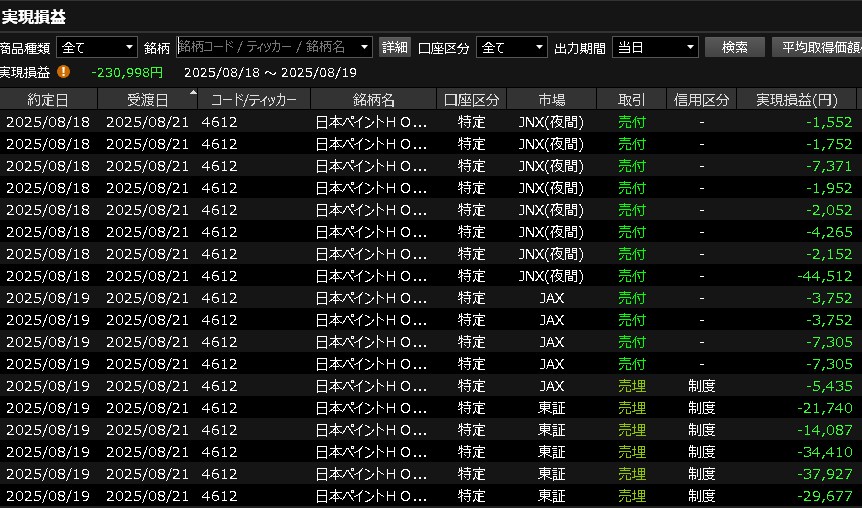Click the sort arrow on 受渡日 column
862x508 pixels.
193,93
